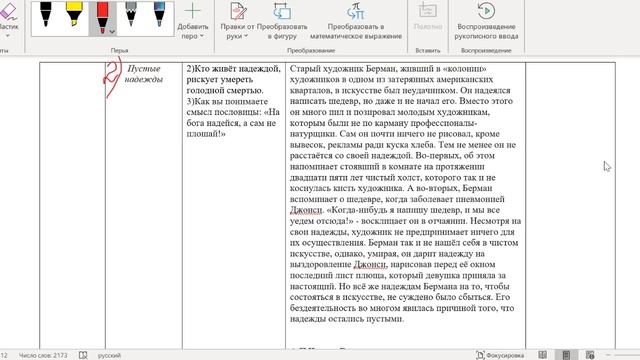Viewport: 640px width, 360px height.
Task: Click the русский language indicator
Action: coord(109,356)
